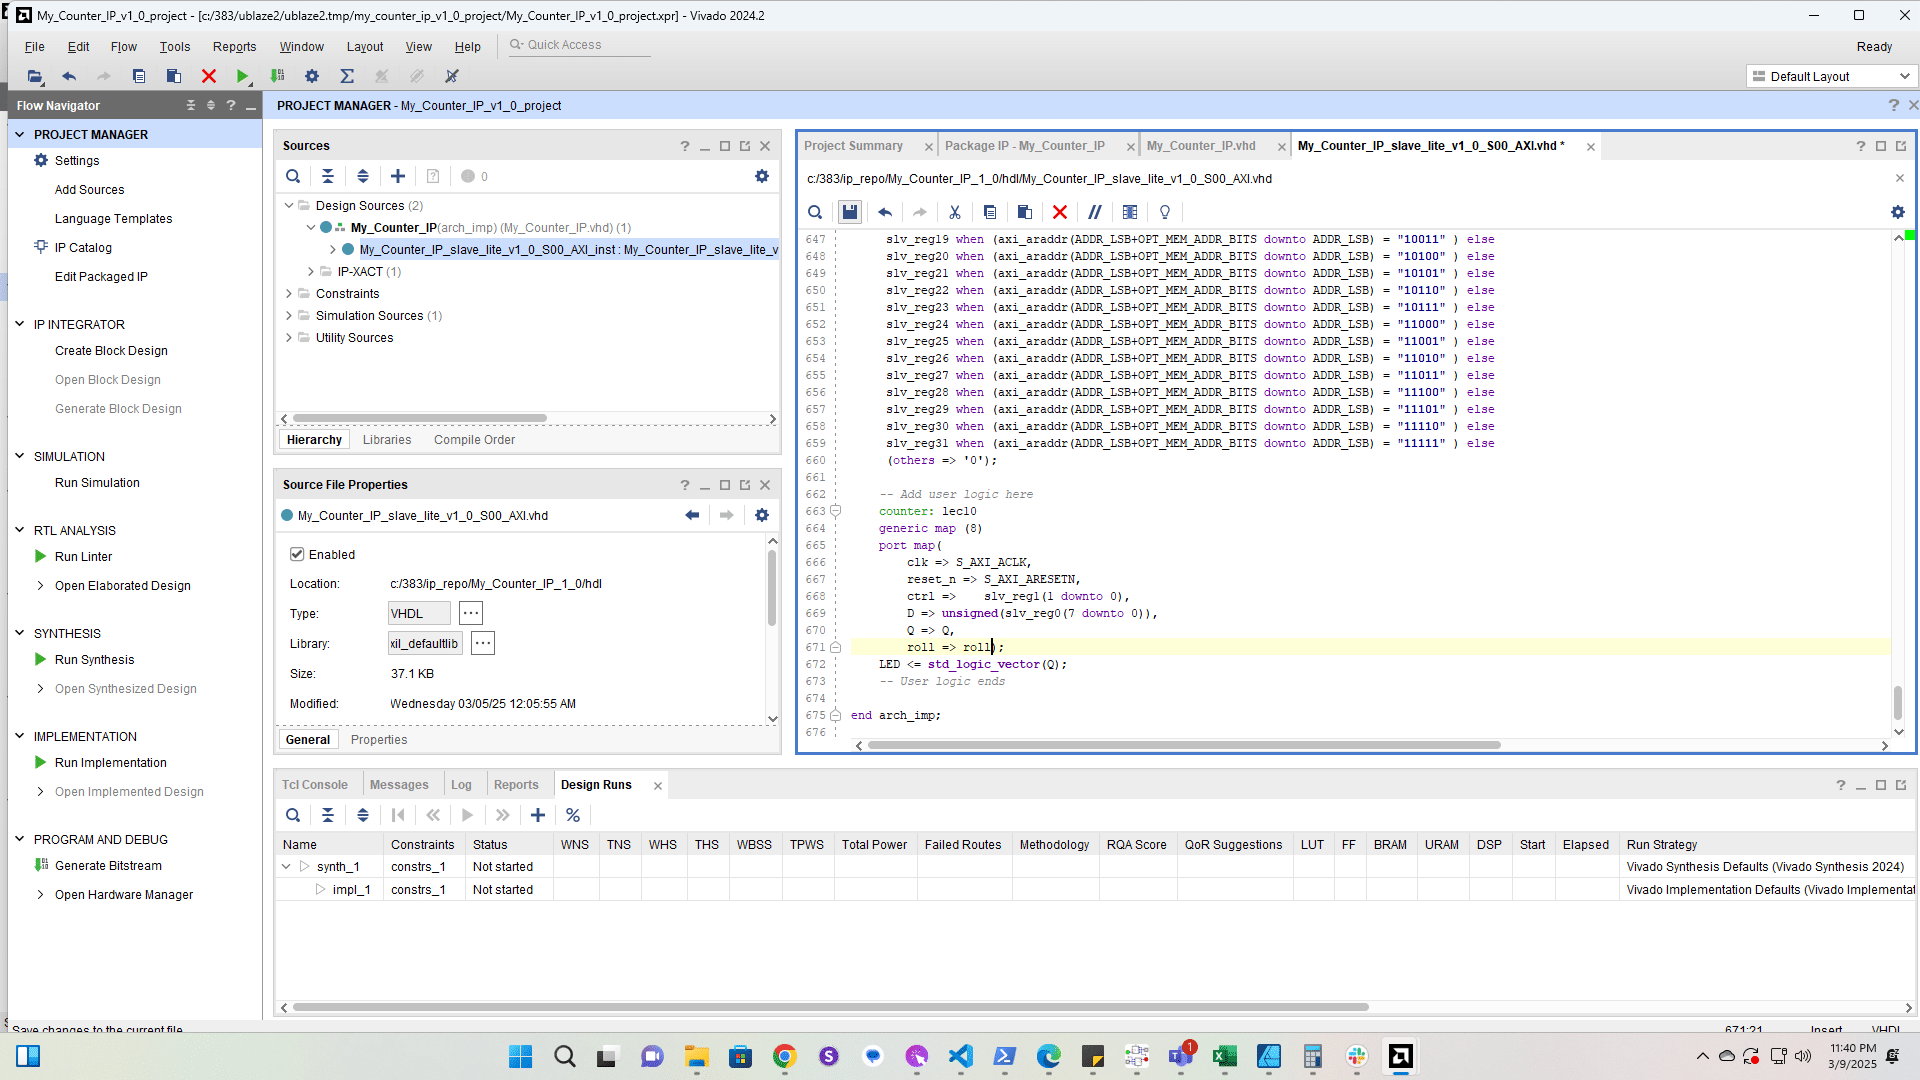Click Run Synthesis in Flow Navigator

[94, 660]
